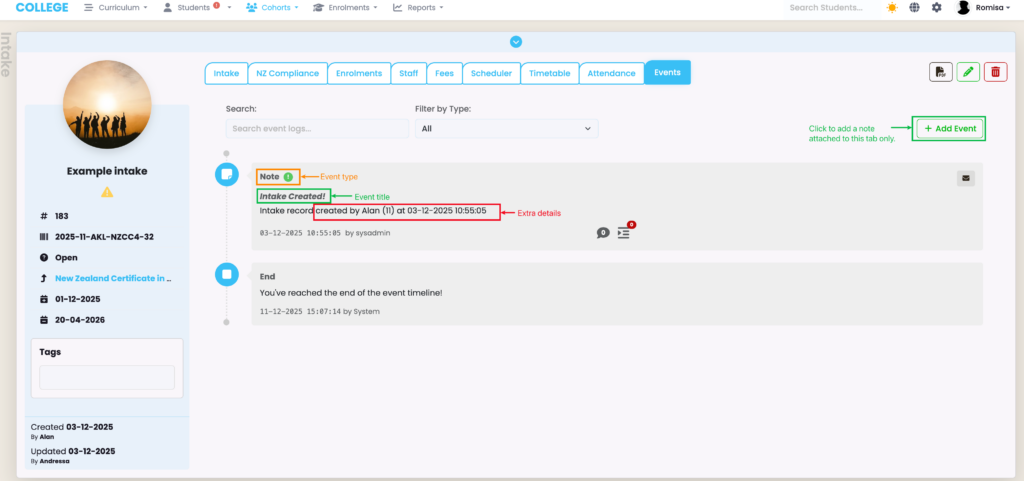Screen dimensions: 1024x481
Task: Expand the collapsed header chevron
Action: point(516,42)
